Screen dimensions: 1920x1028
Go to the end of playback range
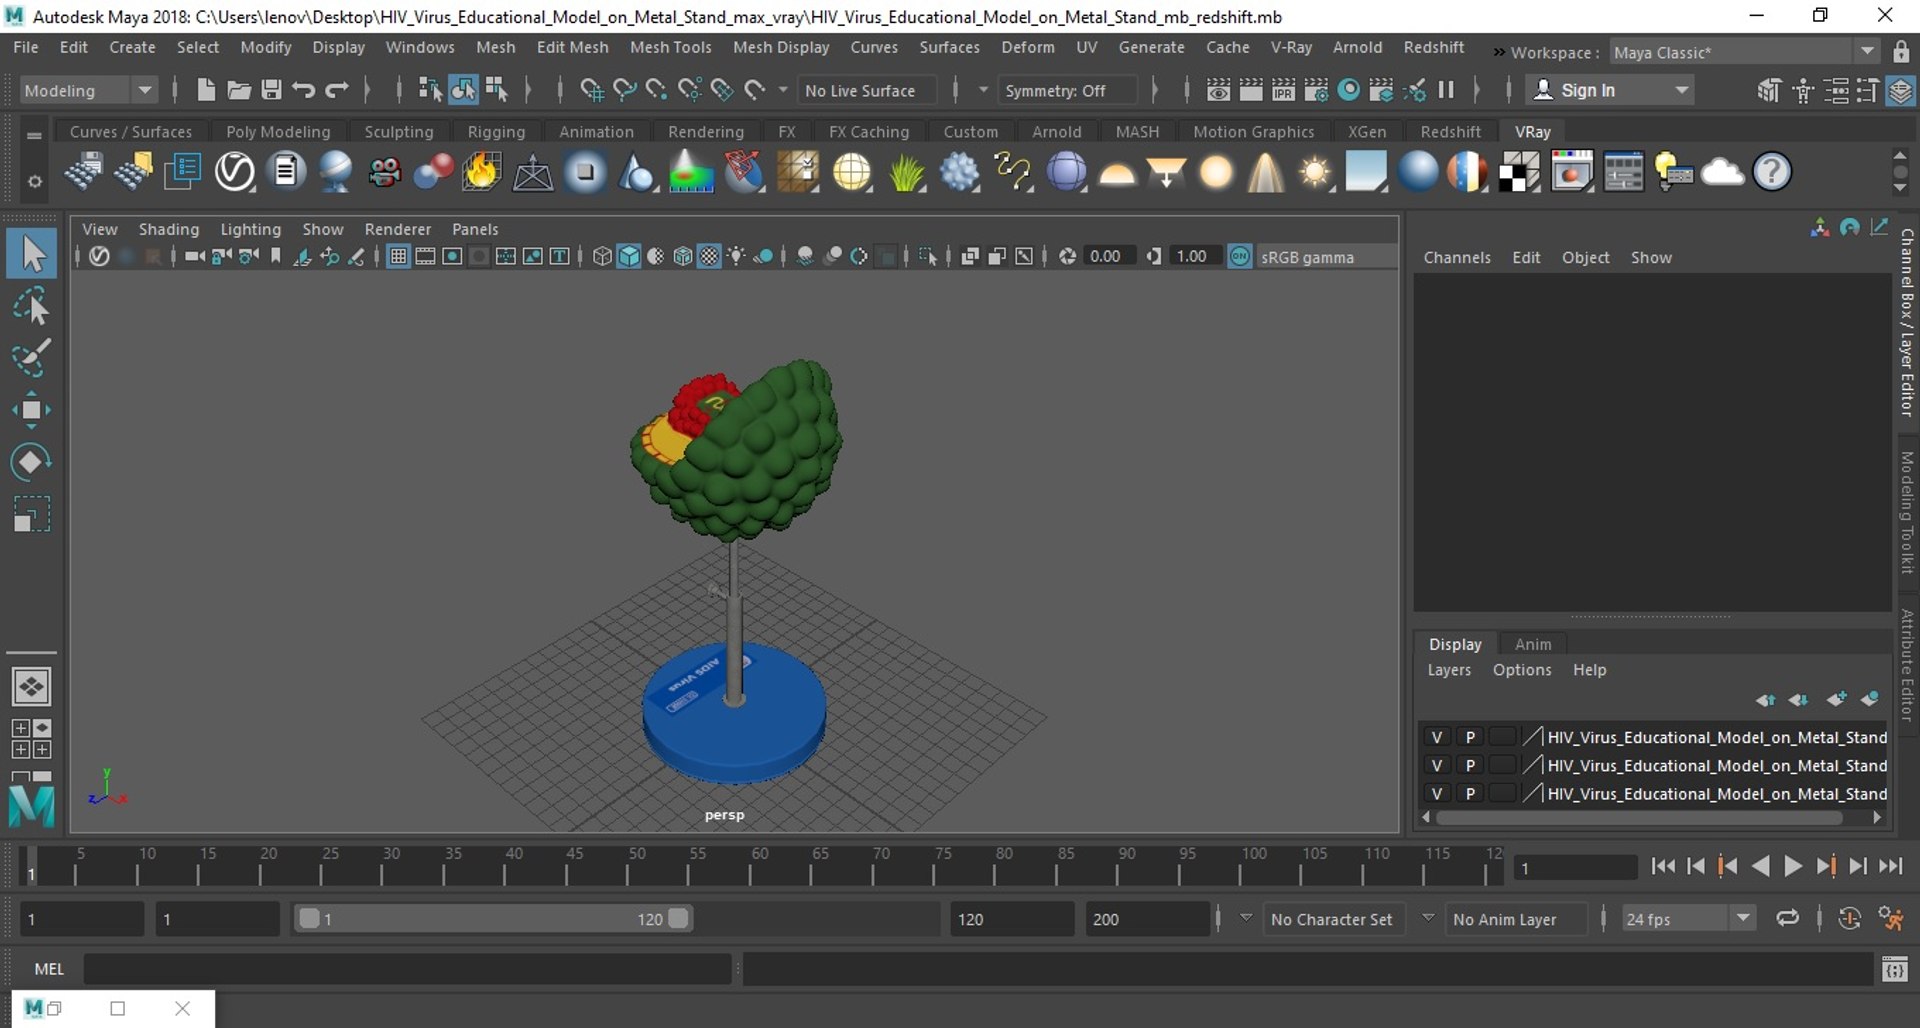coord(1890,867)
